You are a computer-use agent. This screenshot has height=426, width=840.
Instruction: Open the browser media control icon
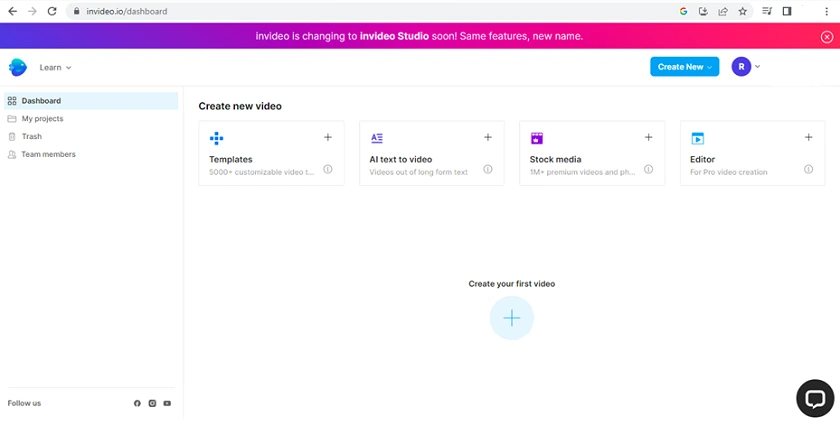[767, 11]
